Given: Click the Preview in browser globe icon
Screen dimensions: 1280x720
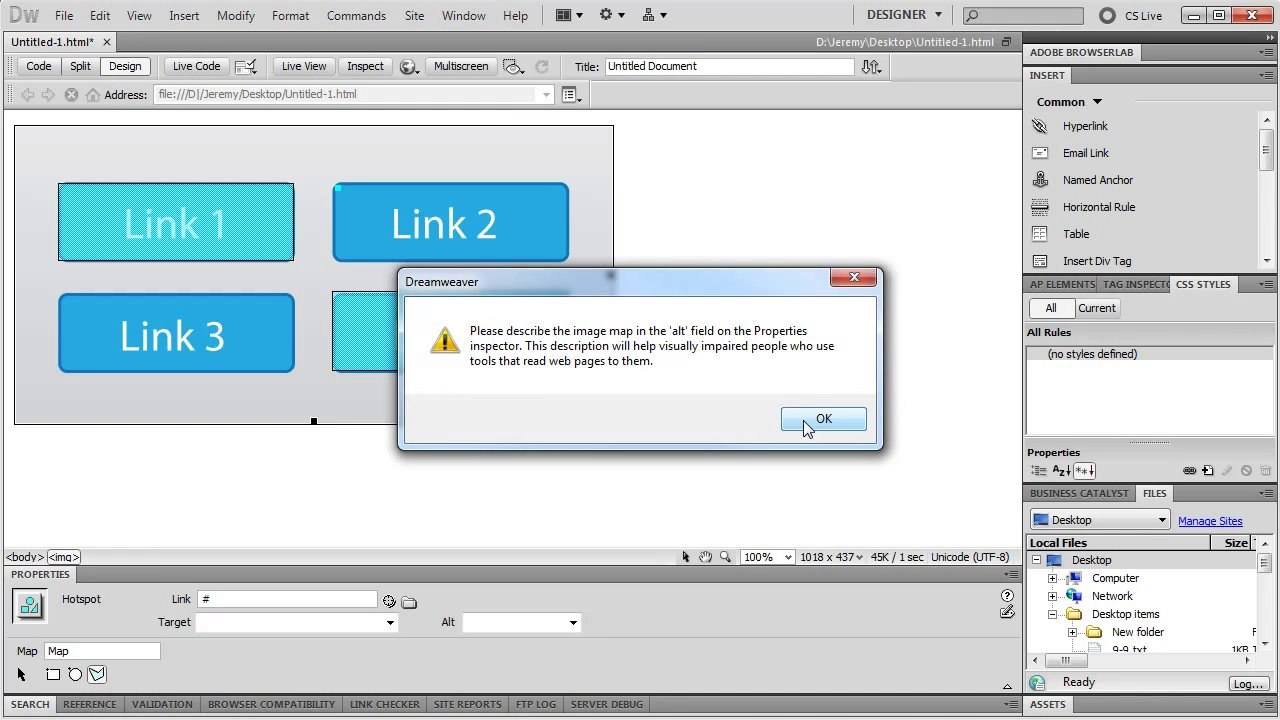Looking at the screenshot, I should (x=409, y=67).
